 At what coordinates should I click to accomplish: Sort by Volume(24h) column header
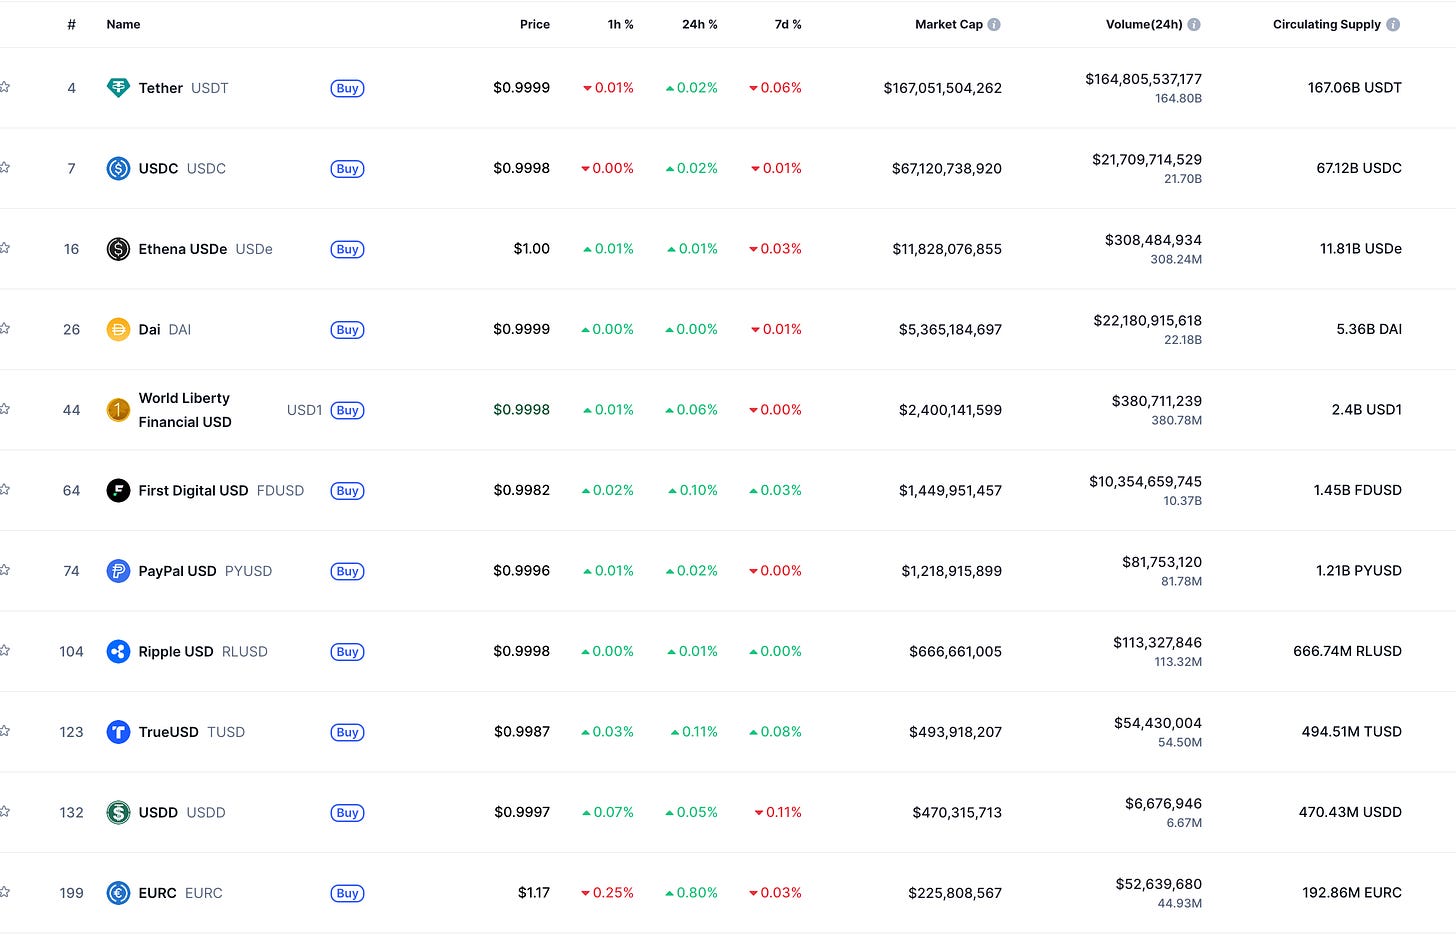coord(1144,25)
